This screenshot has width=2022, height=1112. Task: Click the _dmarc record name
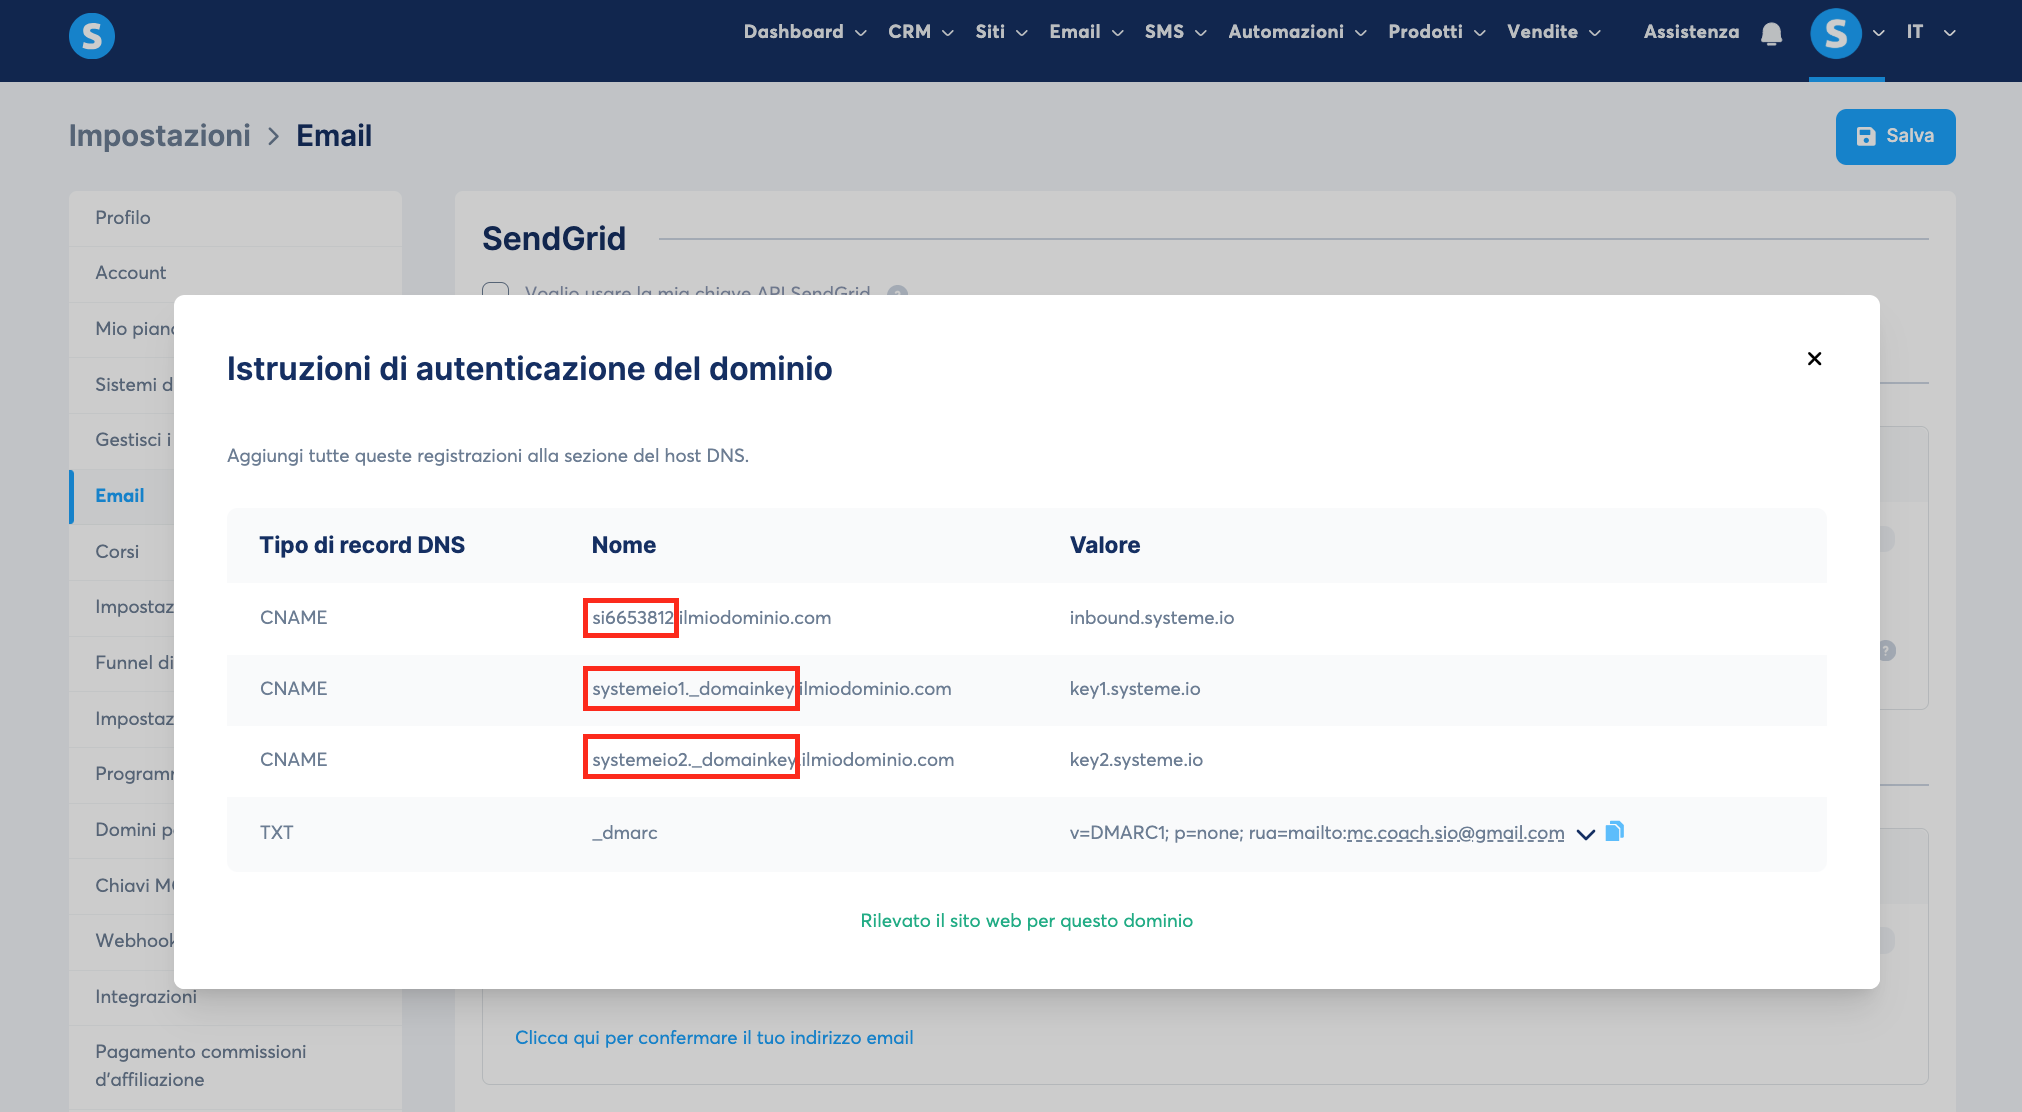point(625,833)
